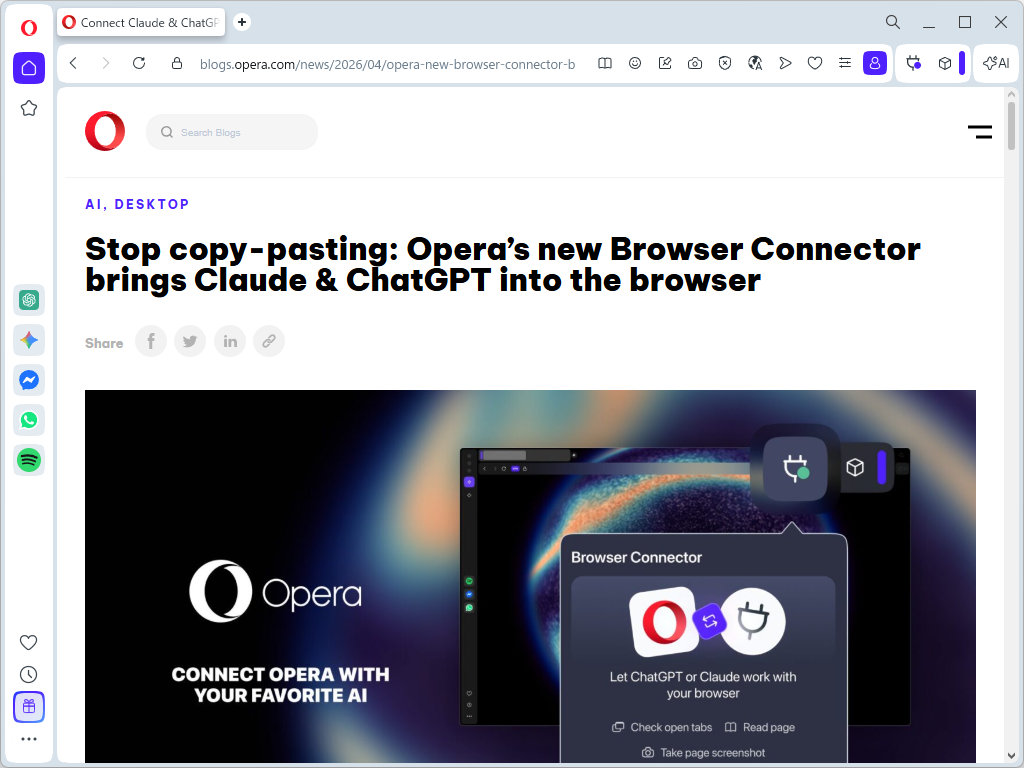Toggle the VPN shield in the toolbar
The width and height of the screenshot is (1024, 768).
[x=725, y=63]
